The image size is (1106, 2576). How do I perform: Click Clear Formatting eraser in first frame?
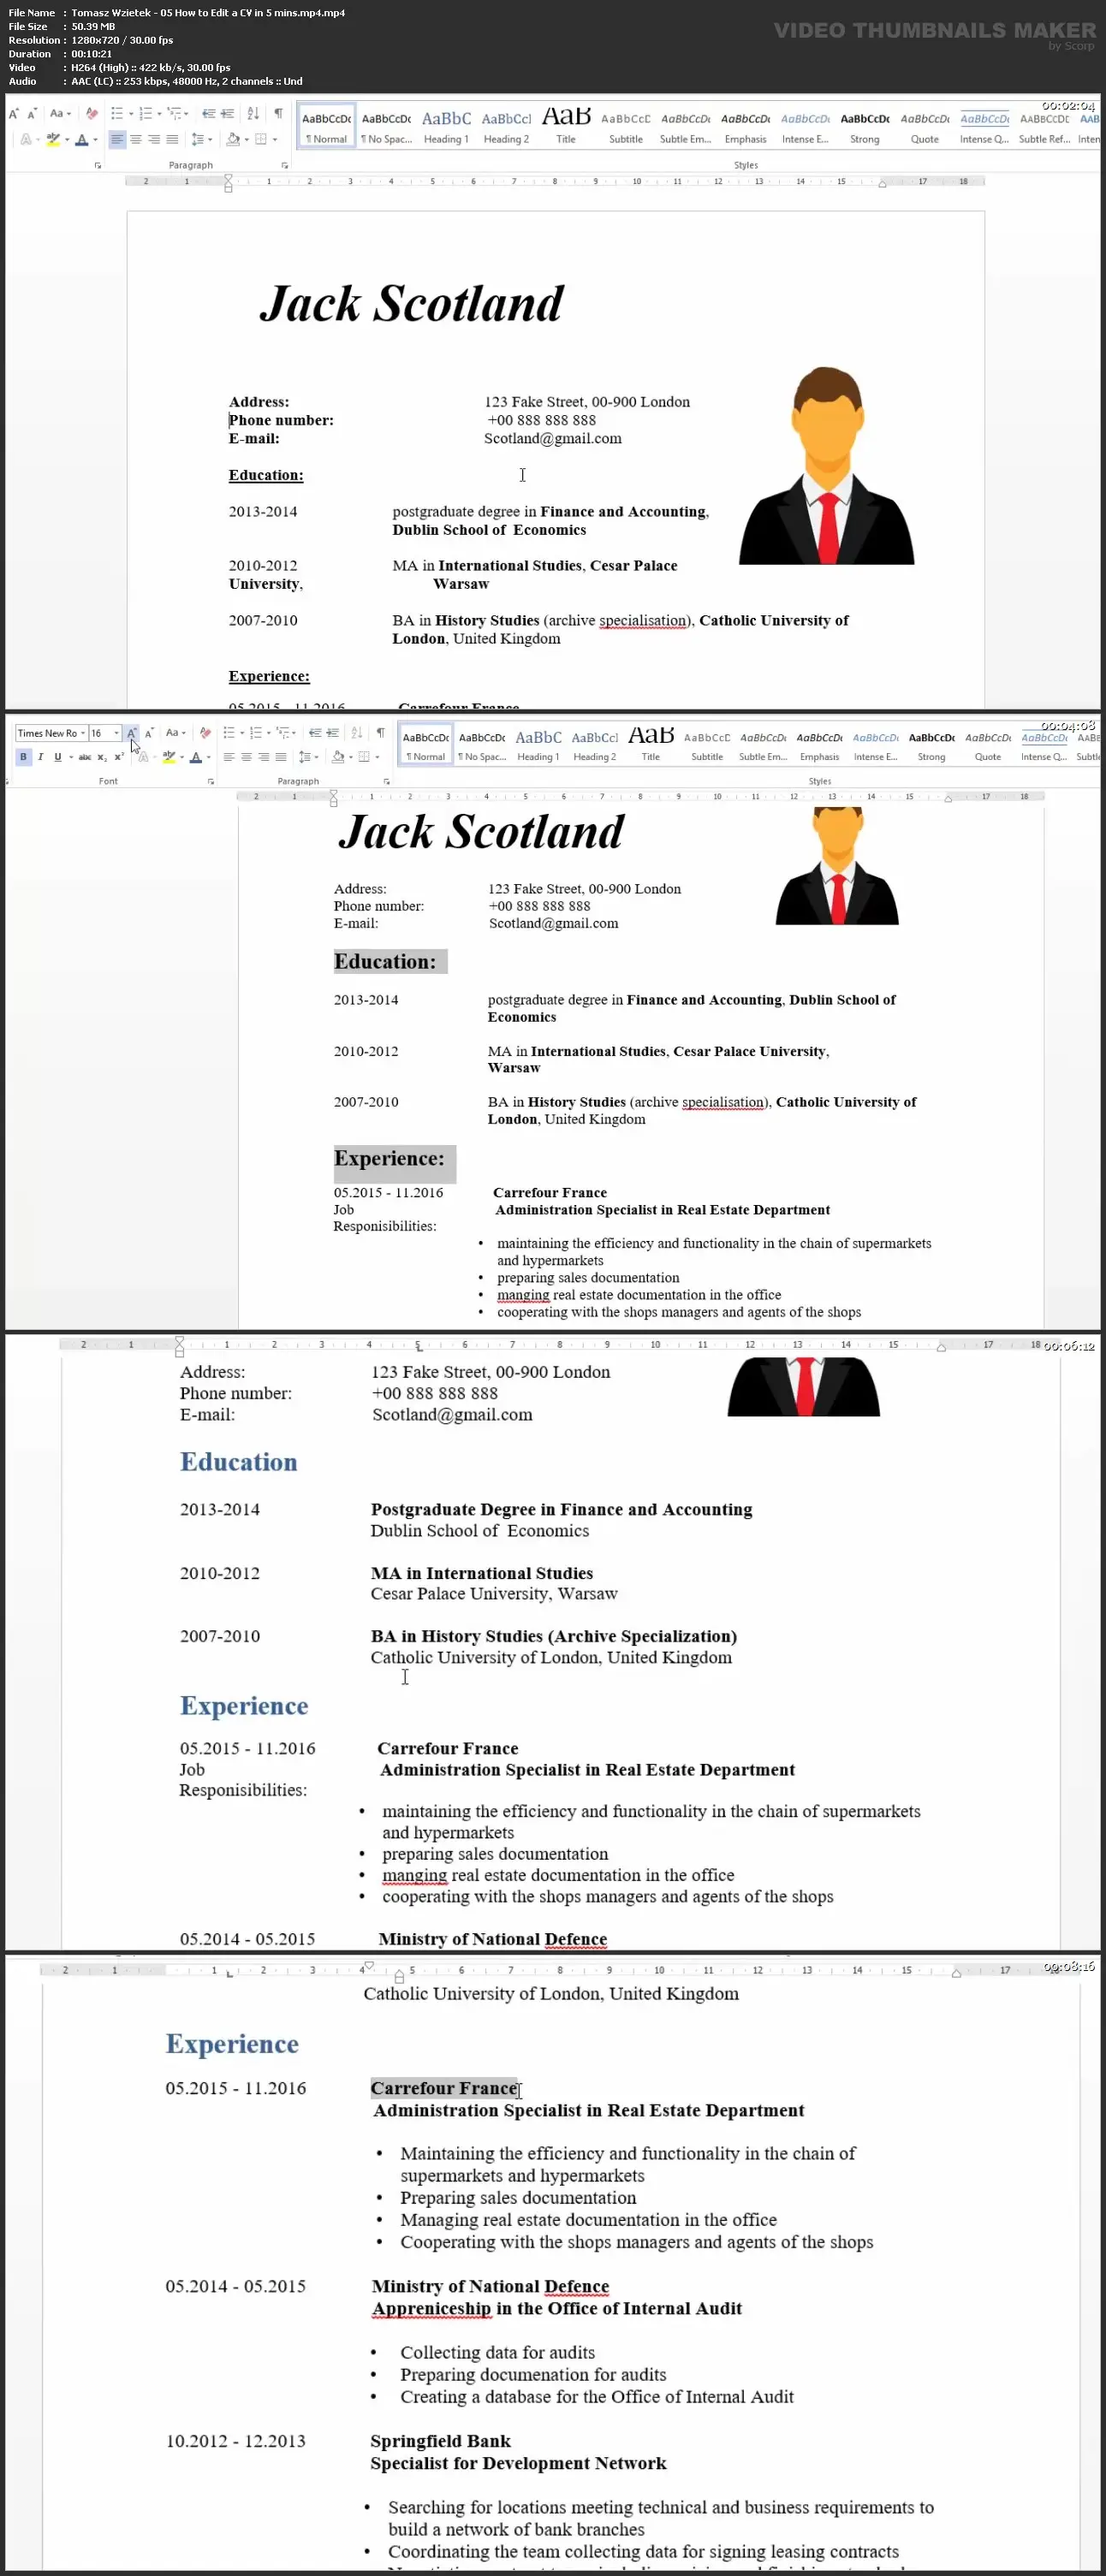92,114
